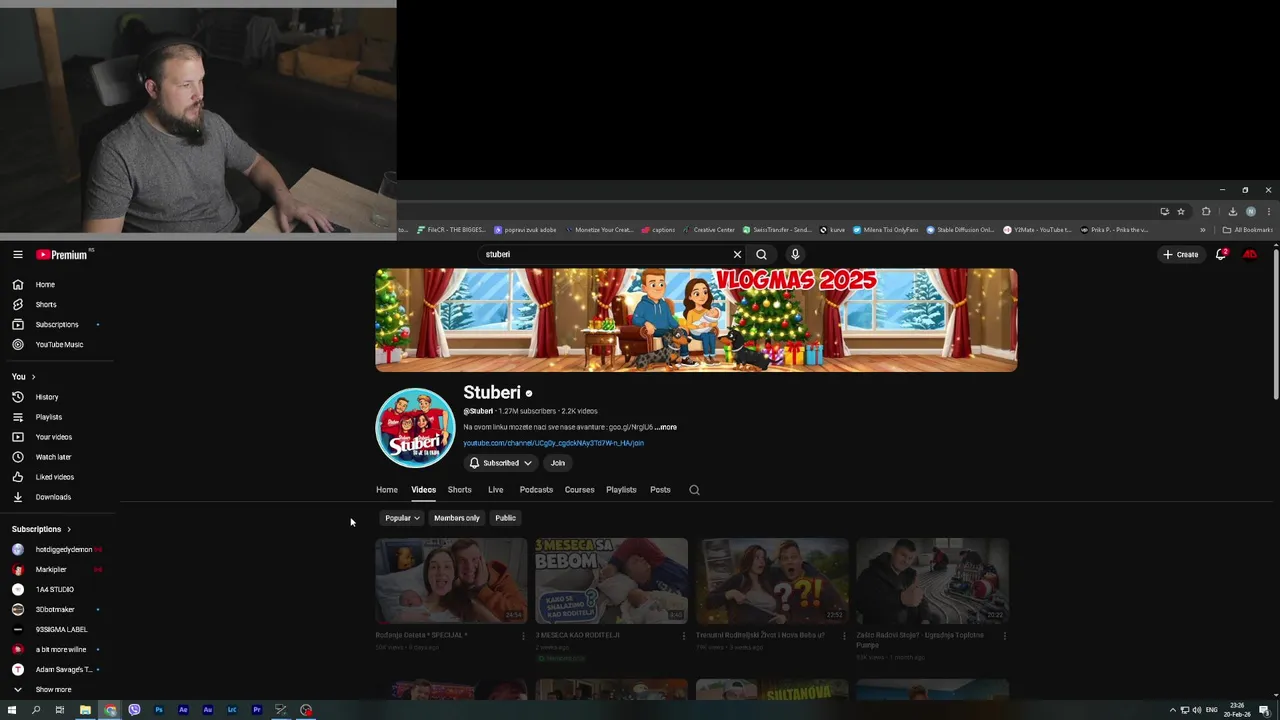Open Your videos
This screenshot has width=1280, height=720.
(53, 437)
